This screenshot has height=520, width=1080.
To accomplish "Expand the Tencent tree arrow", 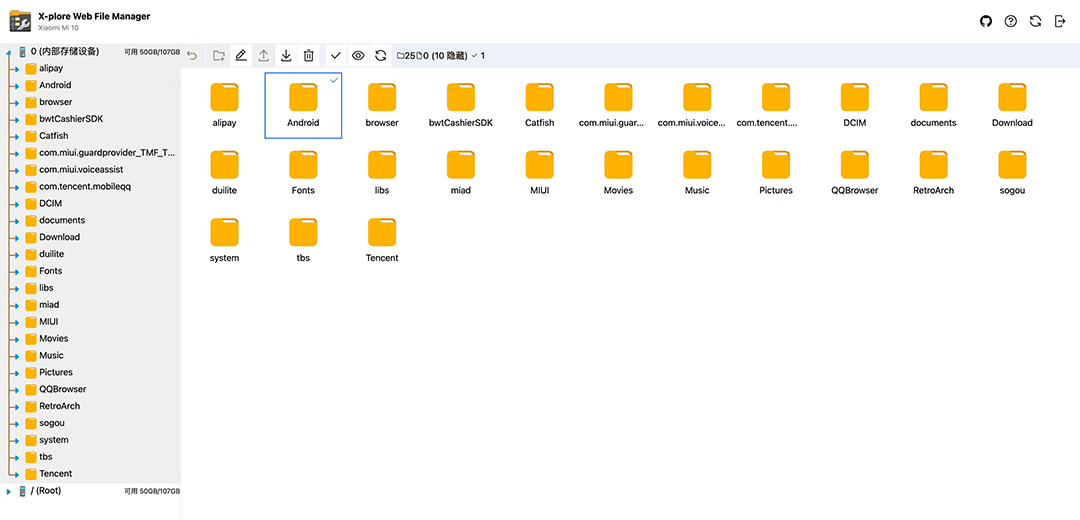I will 18,474.
